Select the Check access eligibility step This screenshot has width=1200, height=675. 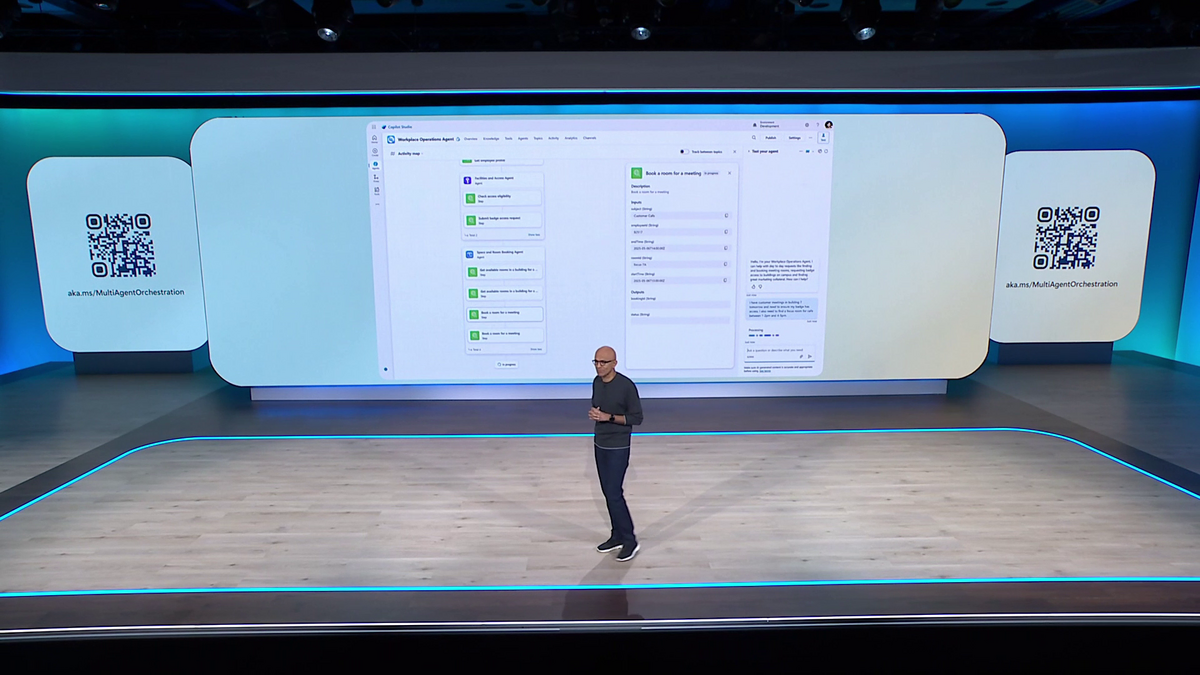point(503,198)
